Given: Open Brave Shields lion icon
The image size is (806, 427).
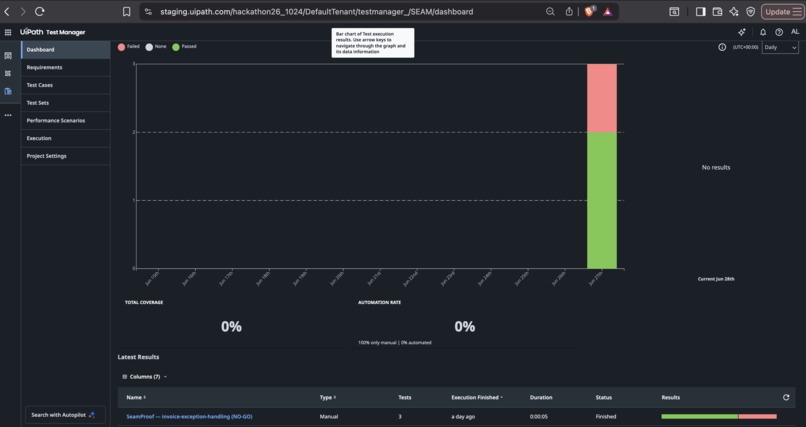Looking at the screenshot, I should pos(589,11).
